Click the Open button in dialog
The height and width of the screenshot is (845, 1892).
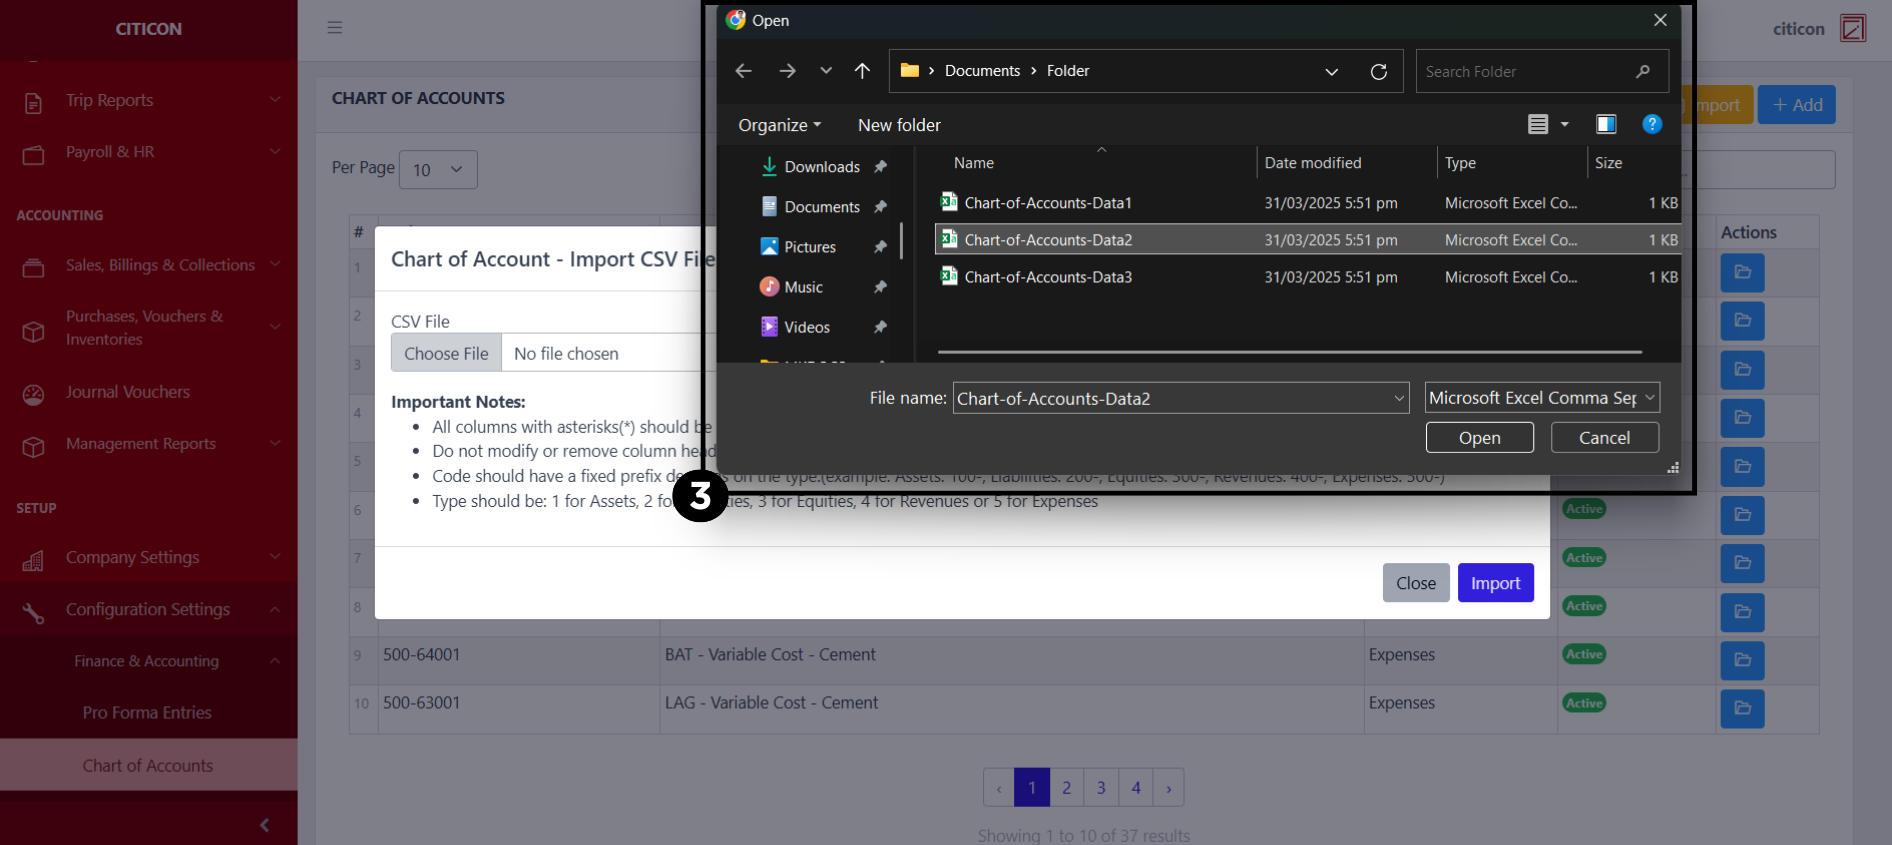[x=1479, y=438]
